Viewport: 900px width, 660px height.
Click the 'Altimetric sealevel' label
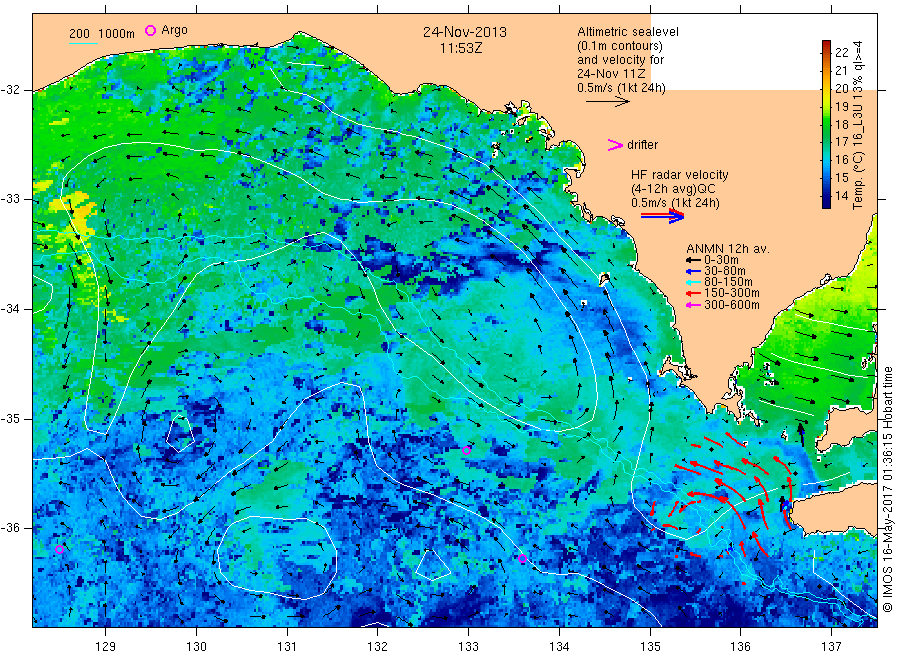click(628, 32)
